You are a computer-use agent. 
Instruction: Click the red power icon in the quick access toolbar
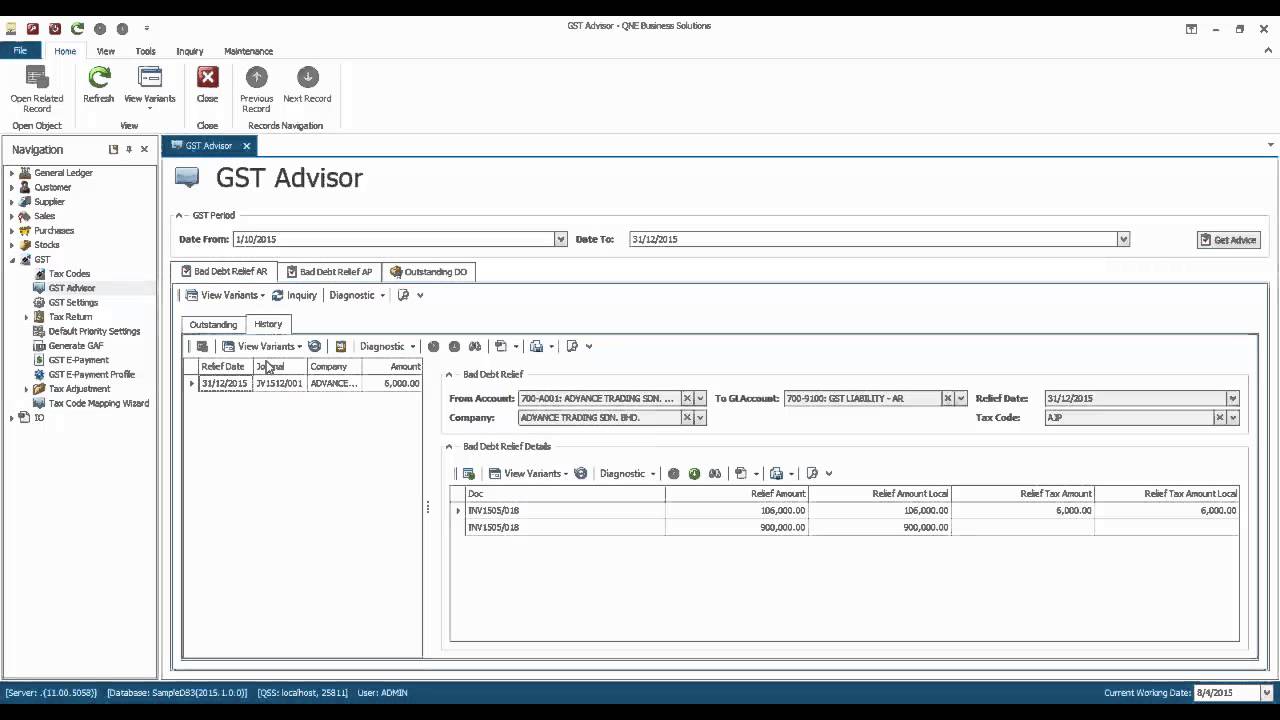[x=55, y=28]
